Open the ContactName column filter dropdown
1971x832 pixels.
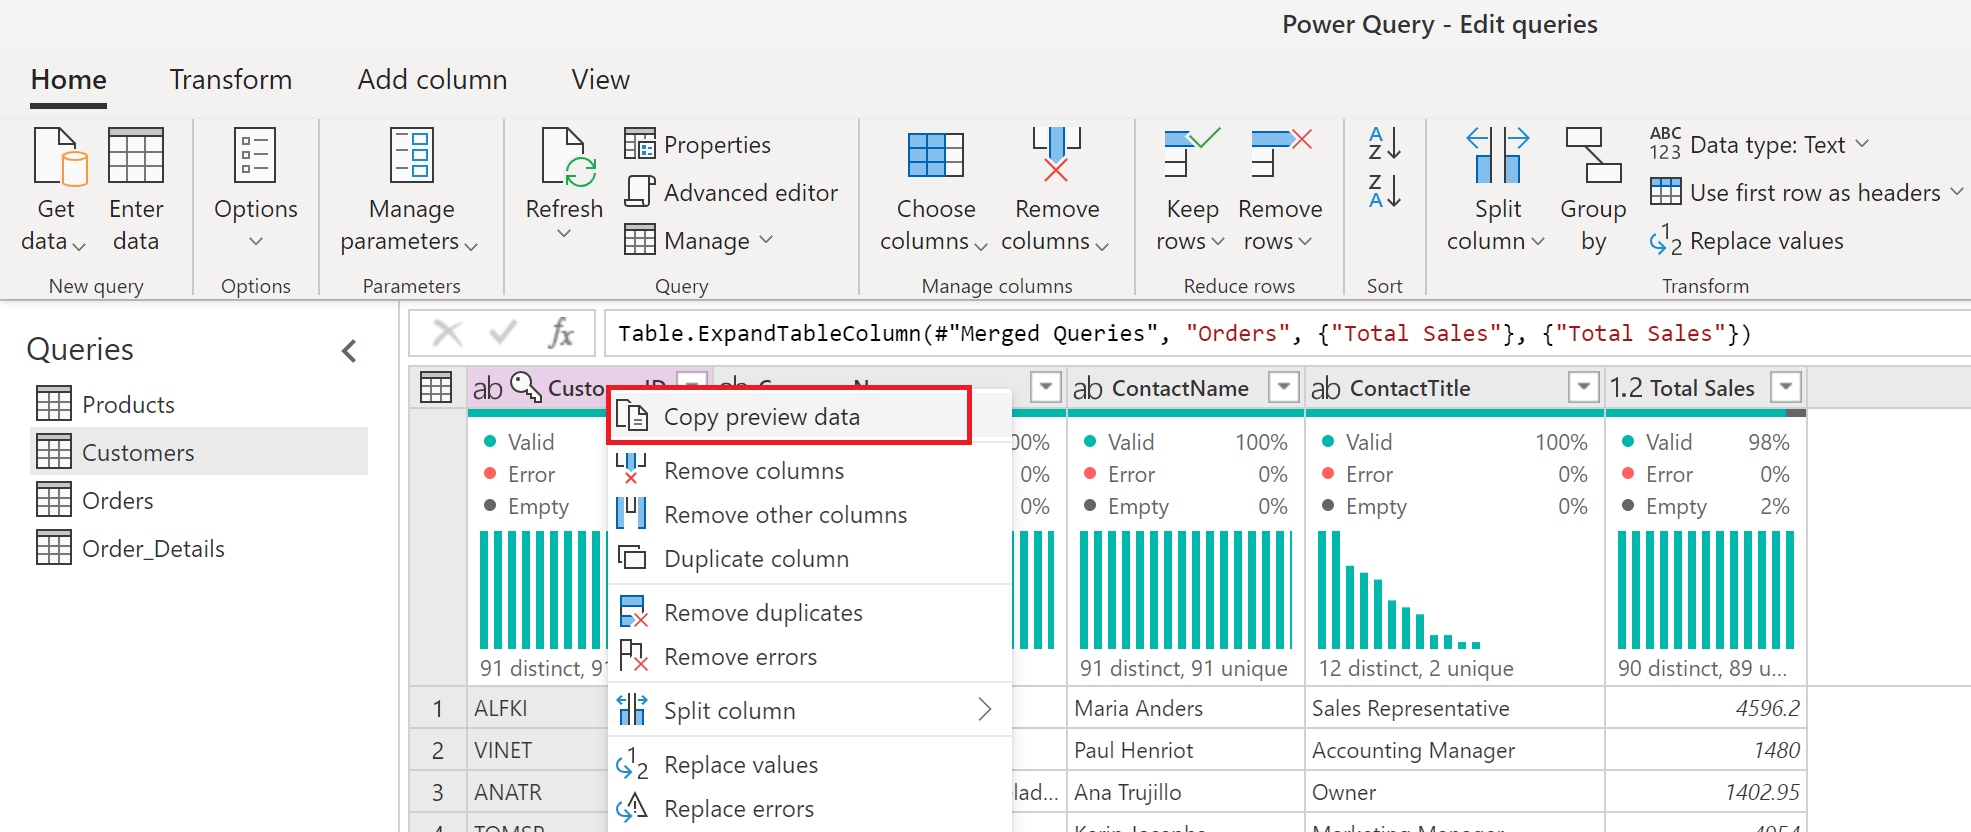(1283, 387)
